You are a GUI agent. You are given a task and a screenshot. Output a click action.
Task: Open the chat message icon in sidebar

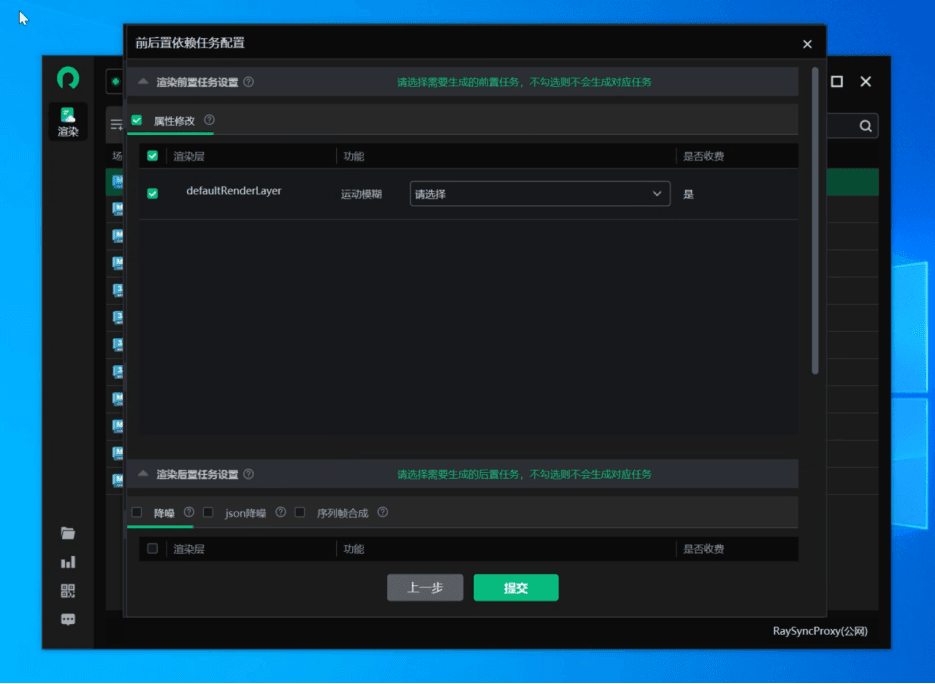tap(68, 619)
